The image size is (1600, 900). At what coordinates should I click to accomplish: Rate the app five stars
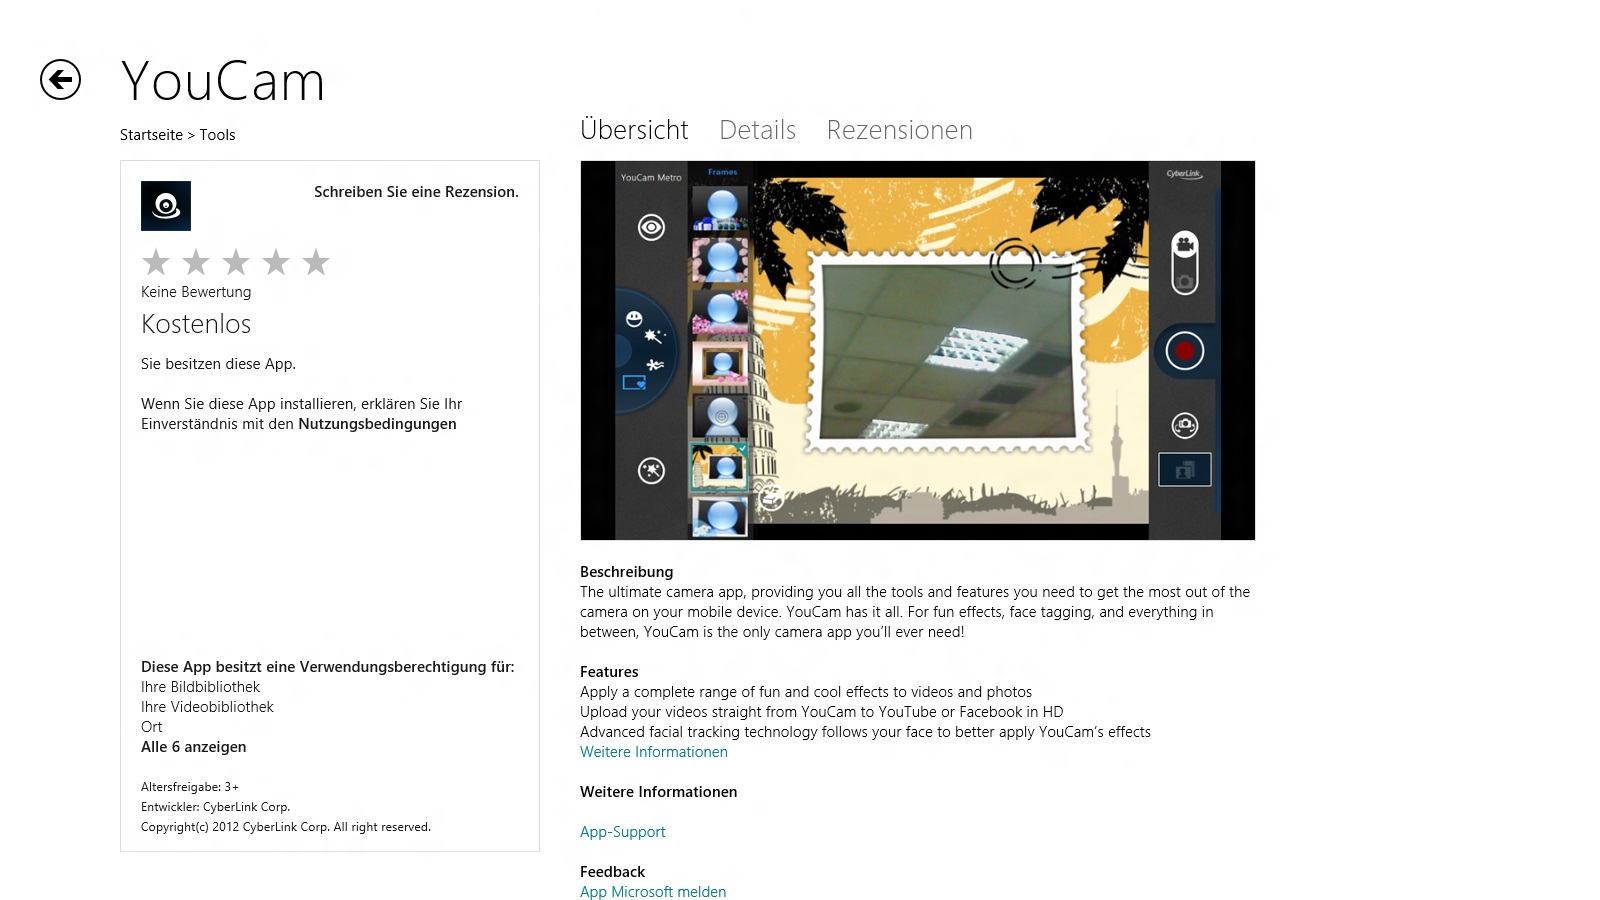pyautogui.click(x=316, y=262)
